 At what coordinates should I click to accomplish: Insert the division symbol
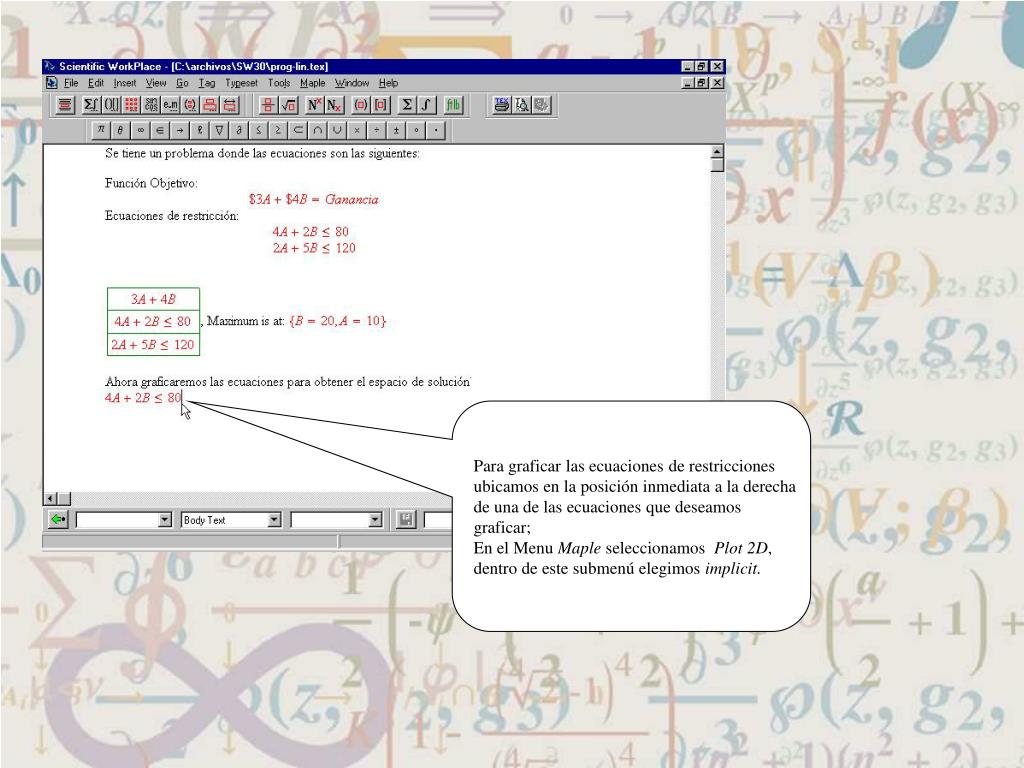click(x=376, y=130)
